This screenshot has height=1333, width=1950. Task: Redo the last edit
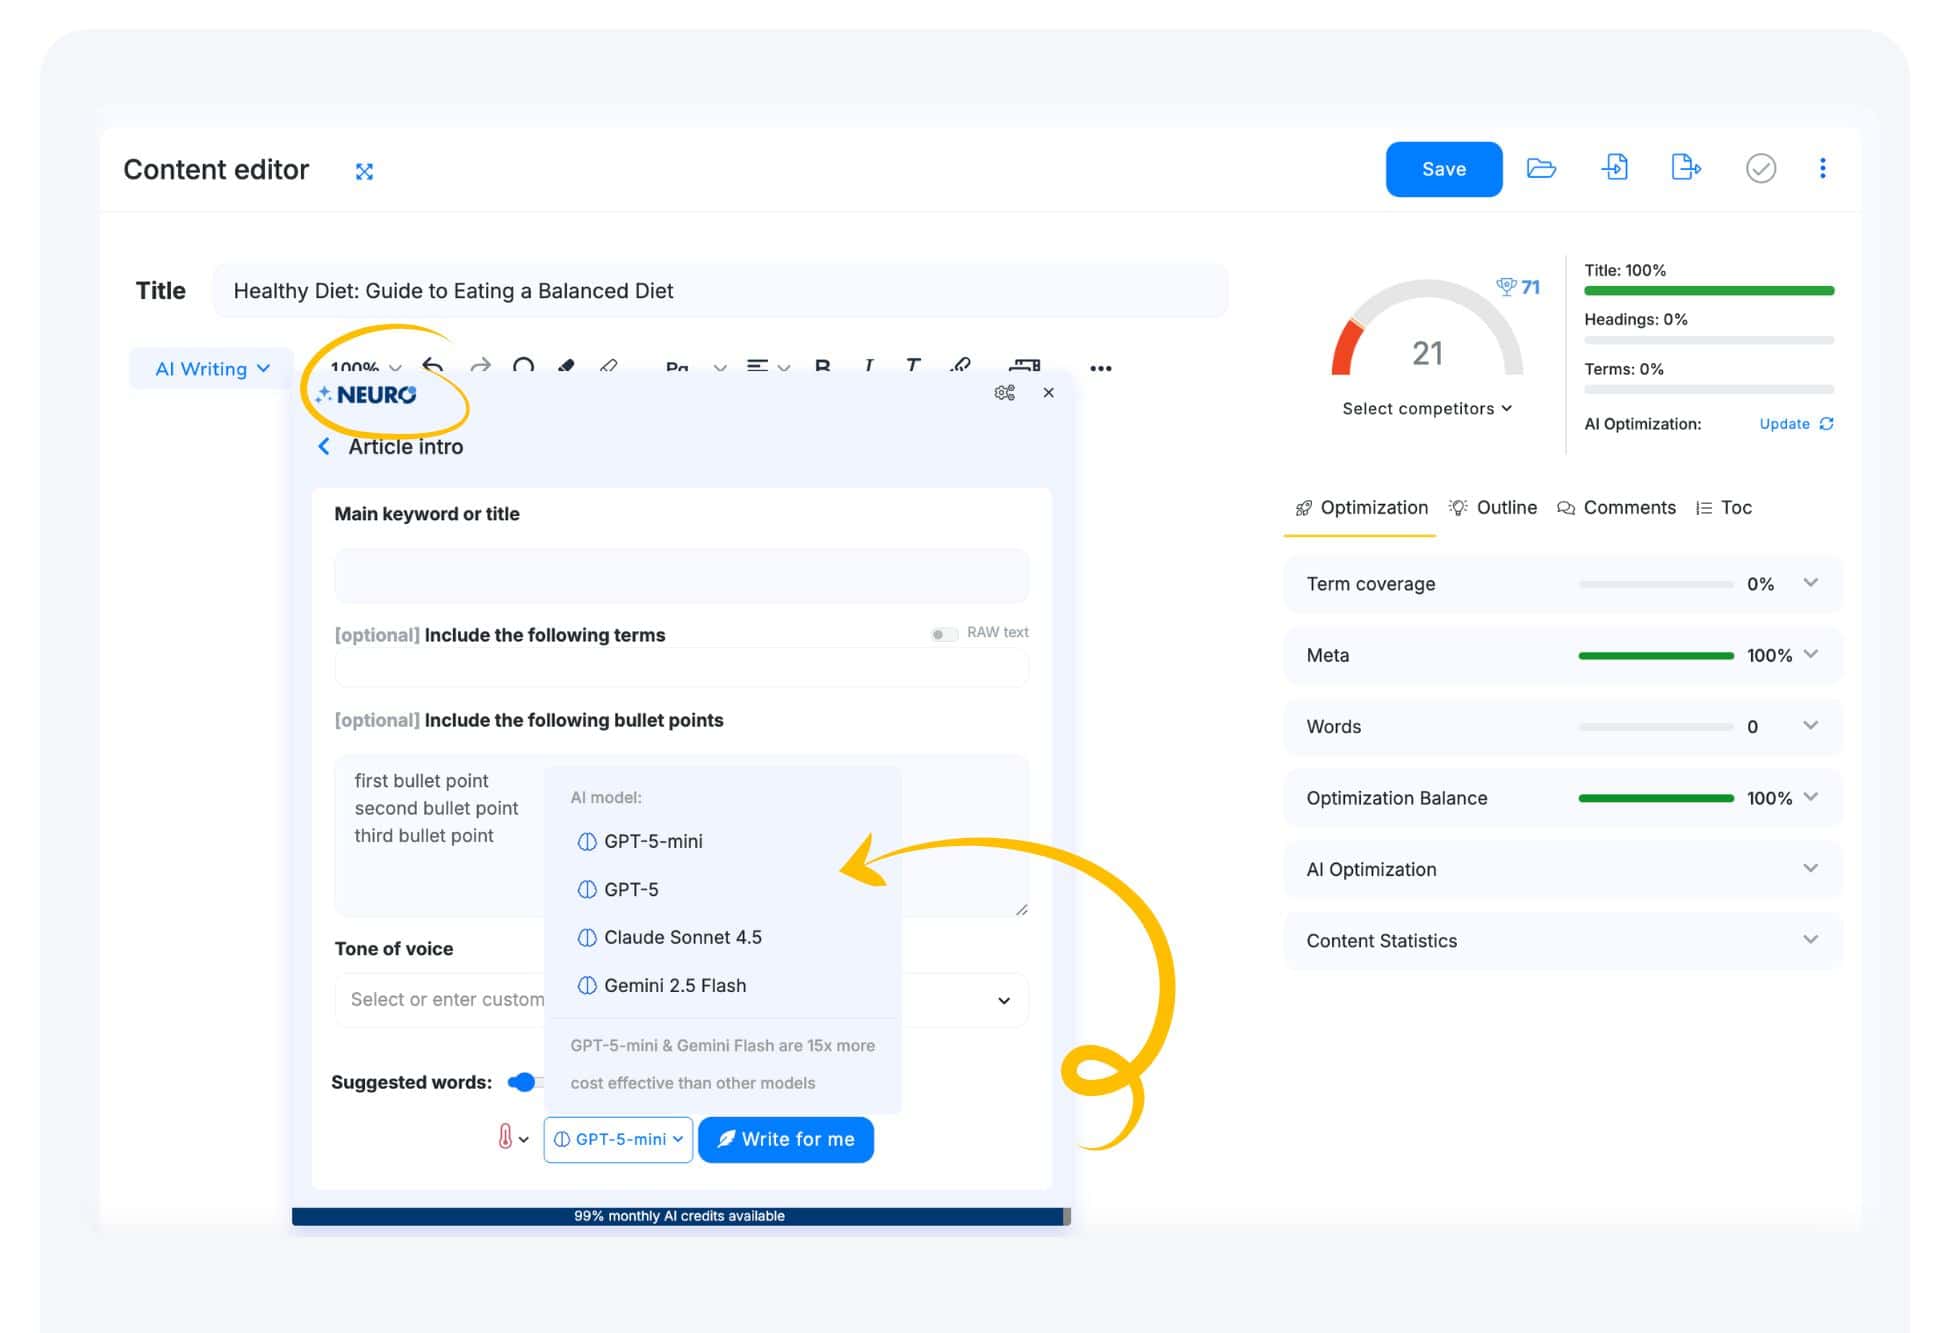480,365
